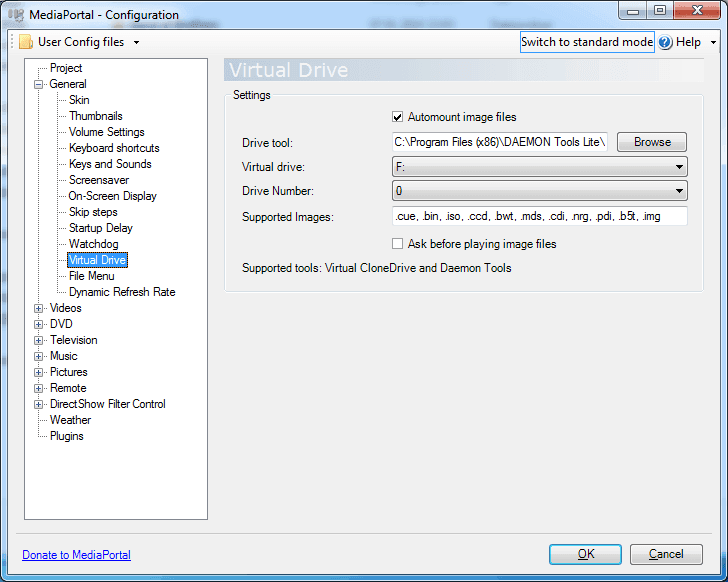
Task: Minimize the Configuration window
Action: [633, 12]
